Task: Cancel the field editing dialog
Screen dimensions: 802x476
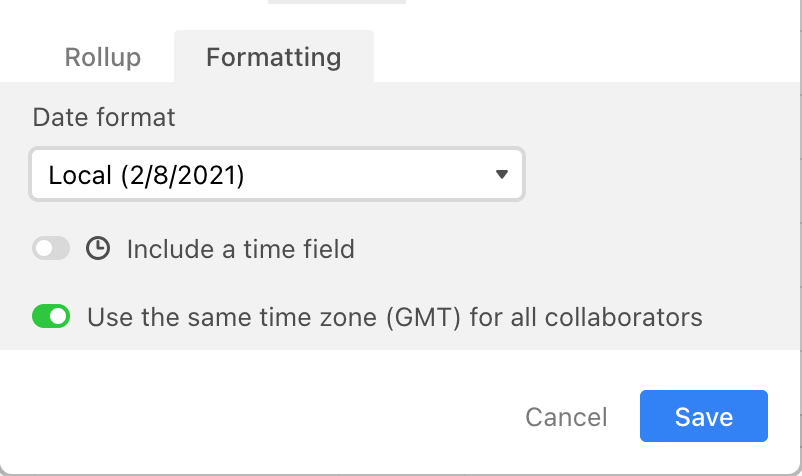Action: tap(566, 417)
